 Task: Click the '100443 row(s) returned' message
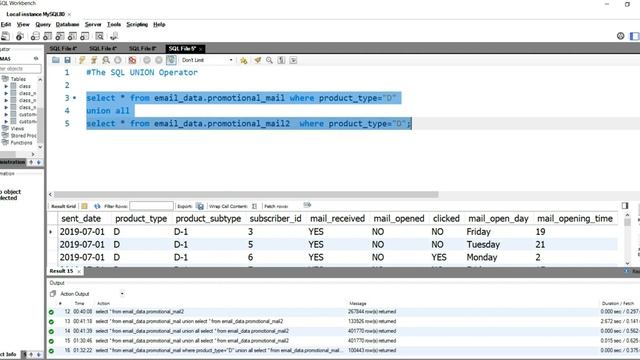coord(372,351)
